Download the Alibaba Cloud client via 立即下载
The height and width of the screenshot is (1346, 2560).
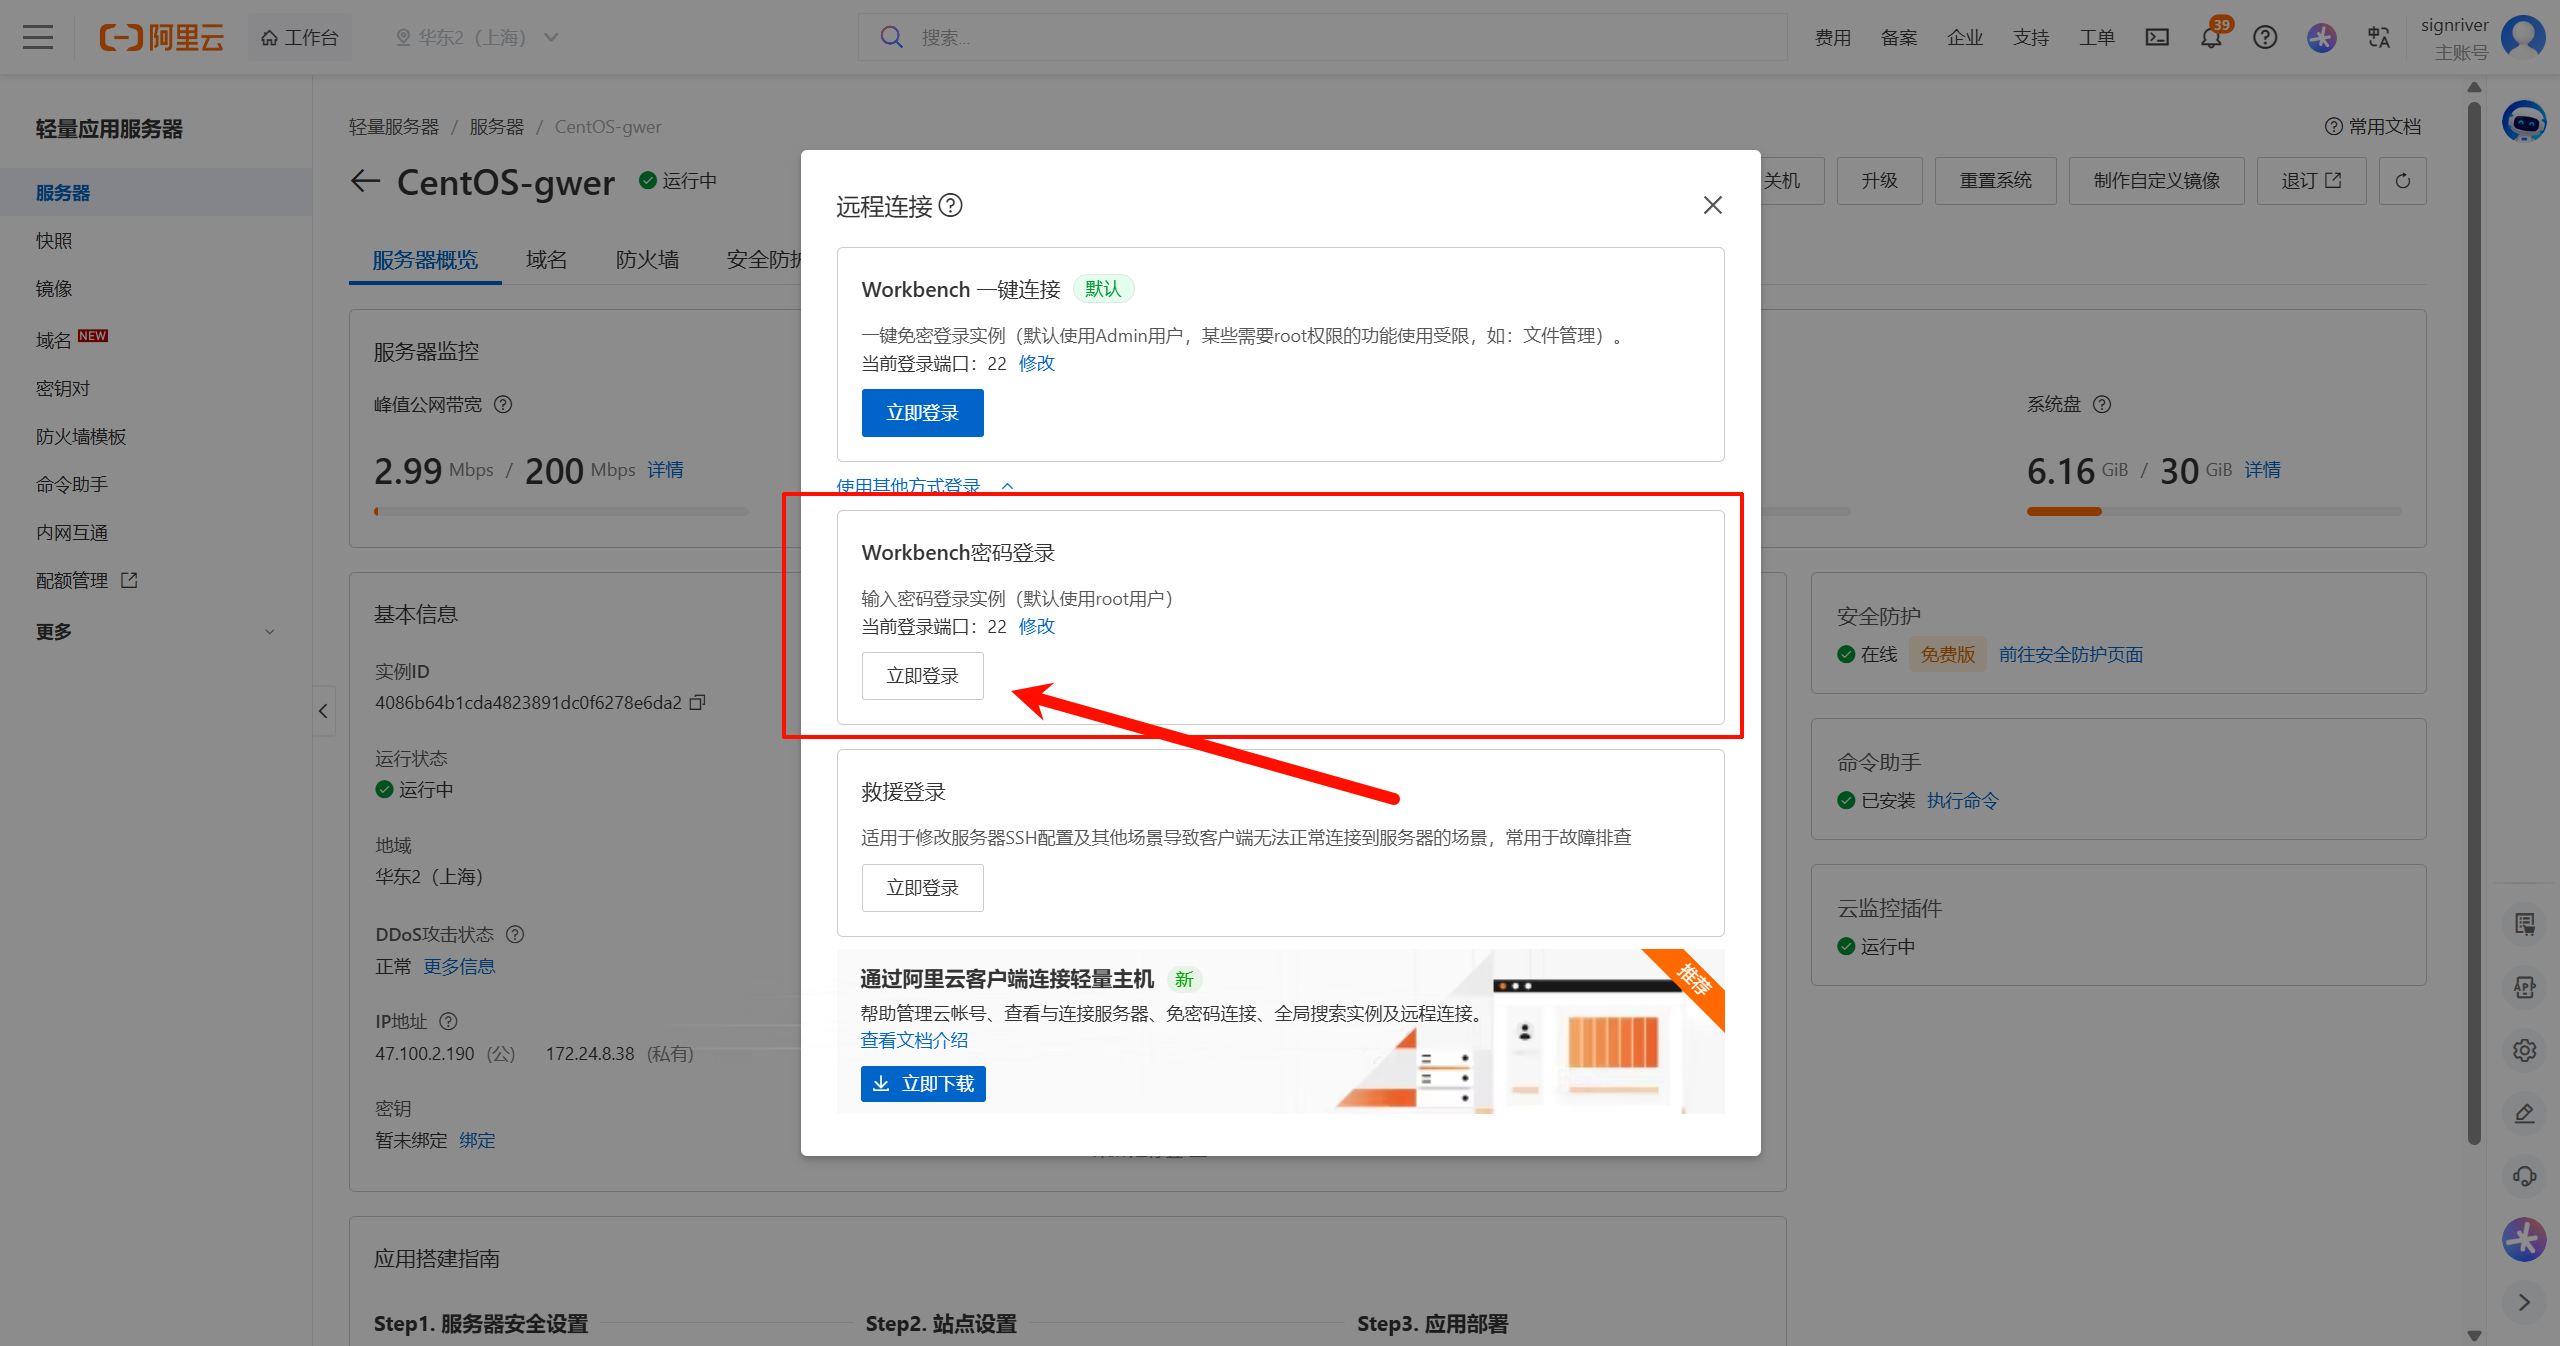coord(923,1084)
